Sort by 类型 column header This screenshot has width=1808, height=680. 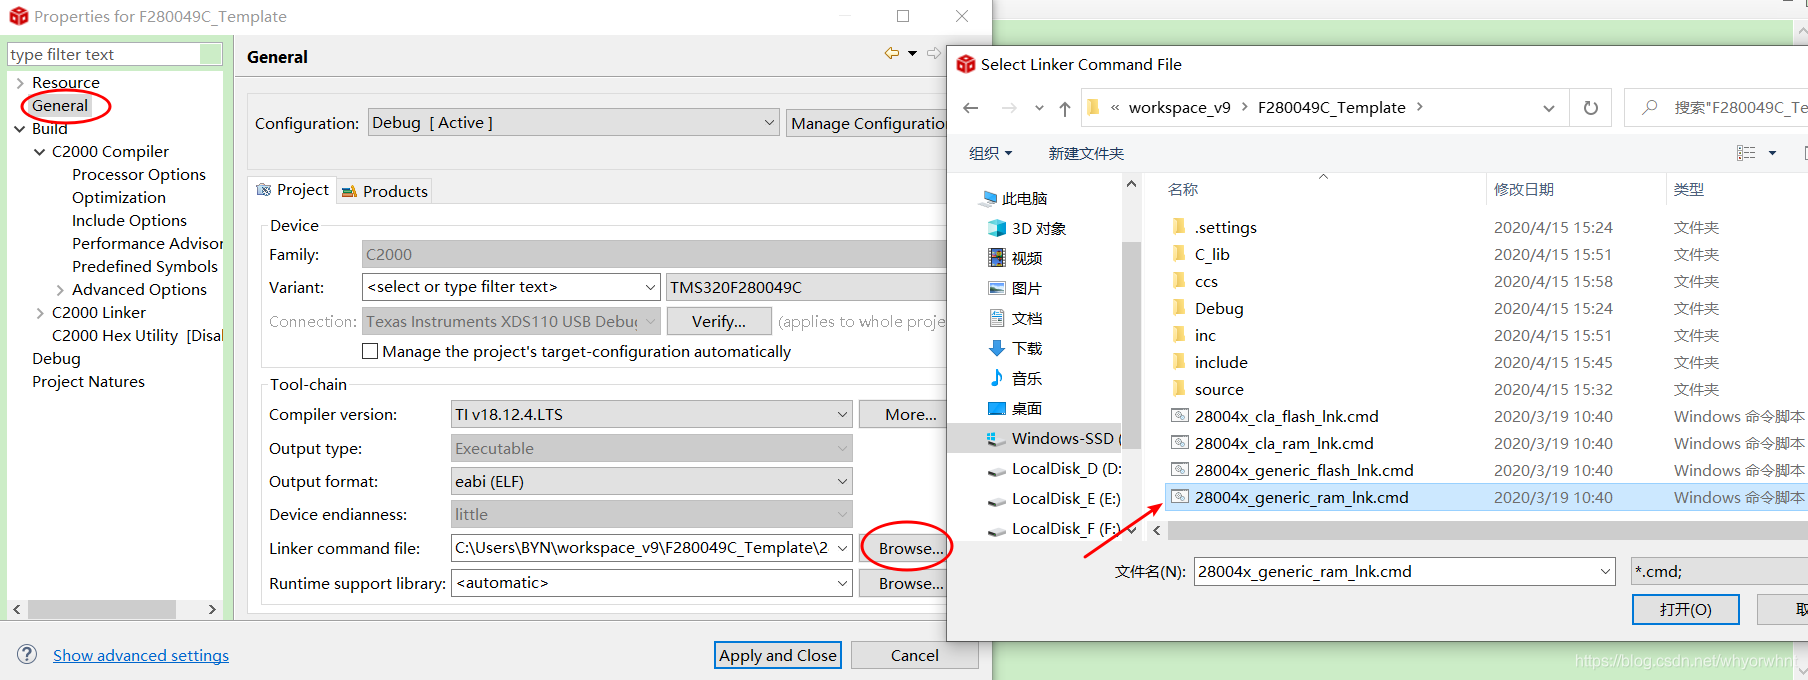tap(1689, 189)
